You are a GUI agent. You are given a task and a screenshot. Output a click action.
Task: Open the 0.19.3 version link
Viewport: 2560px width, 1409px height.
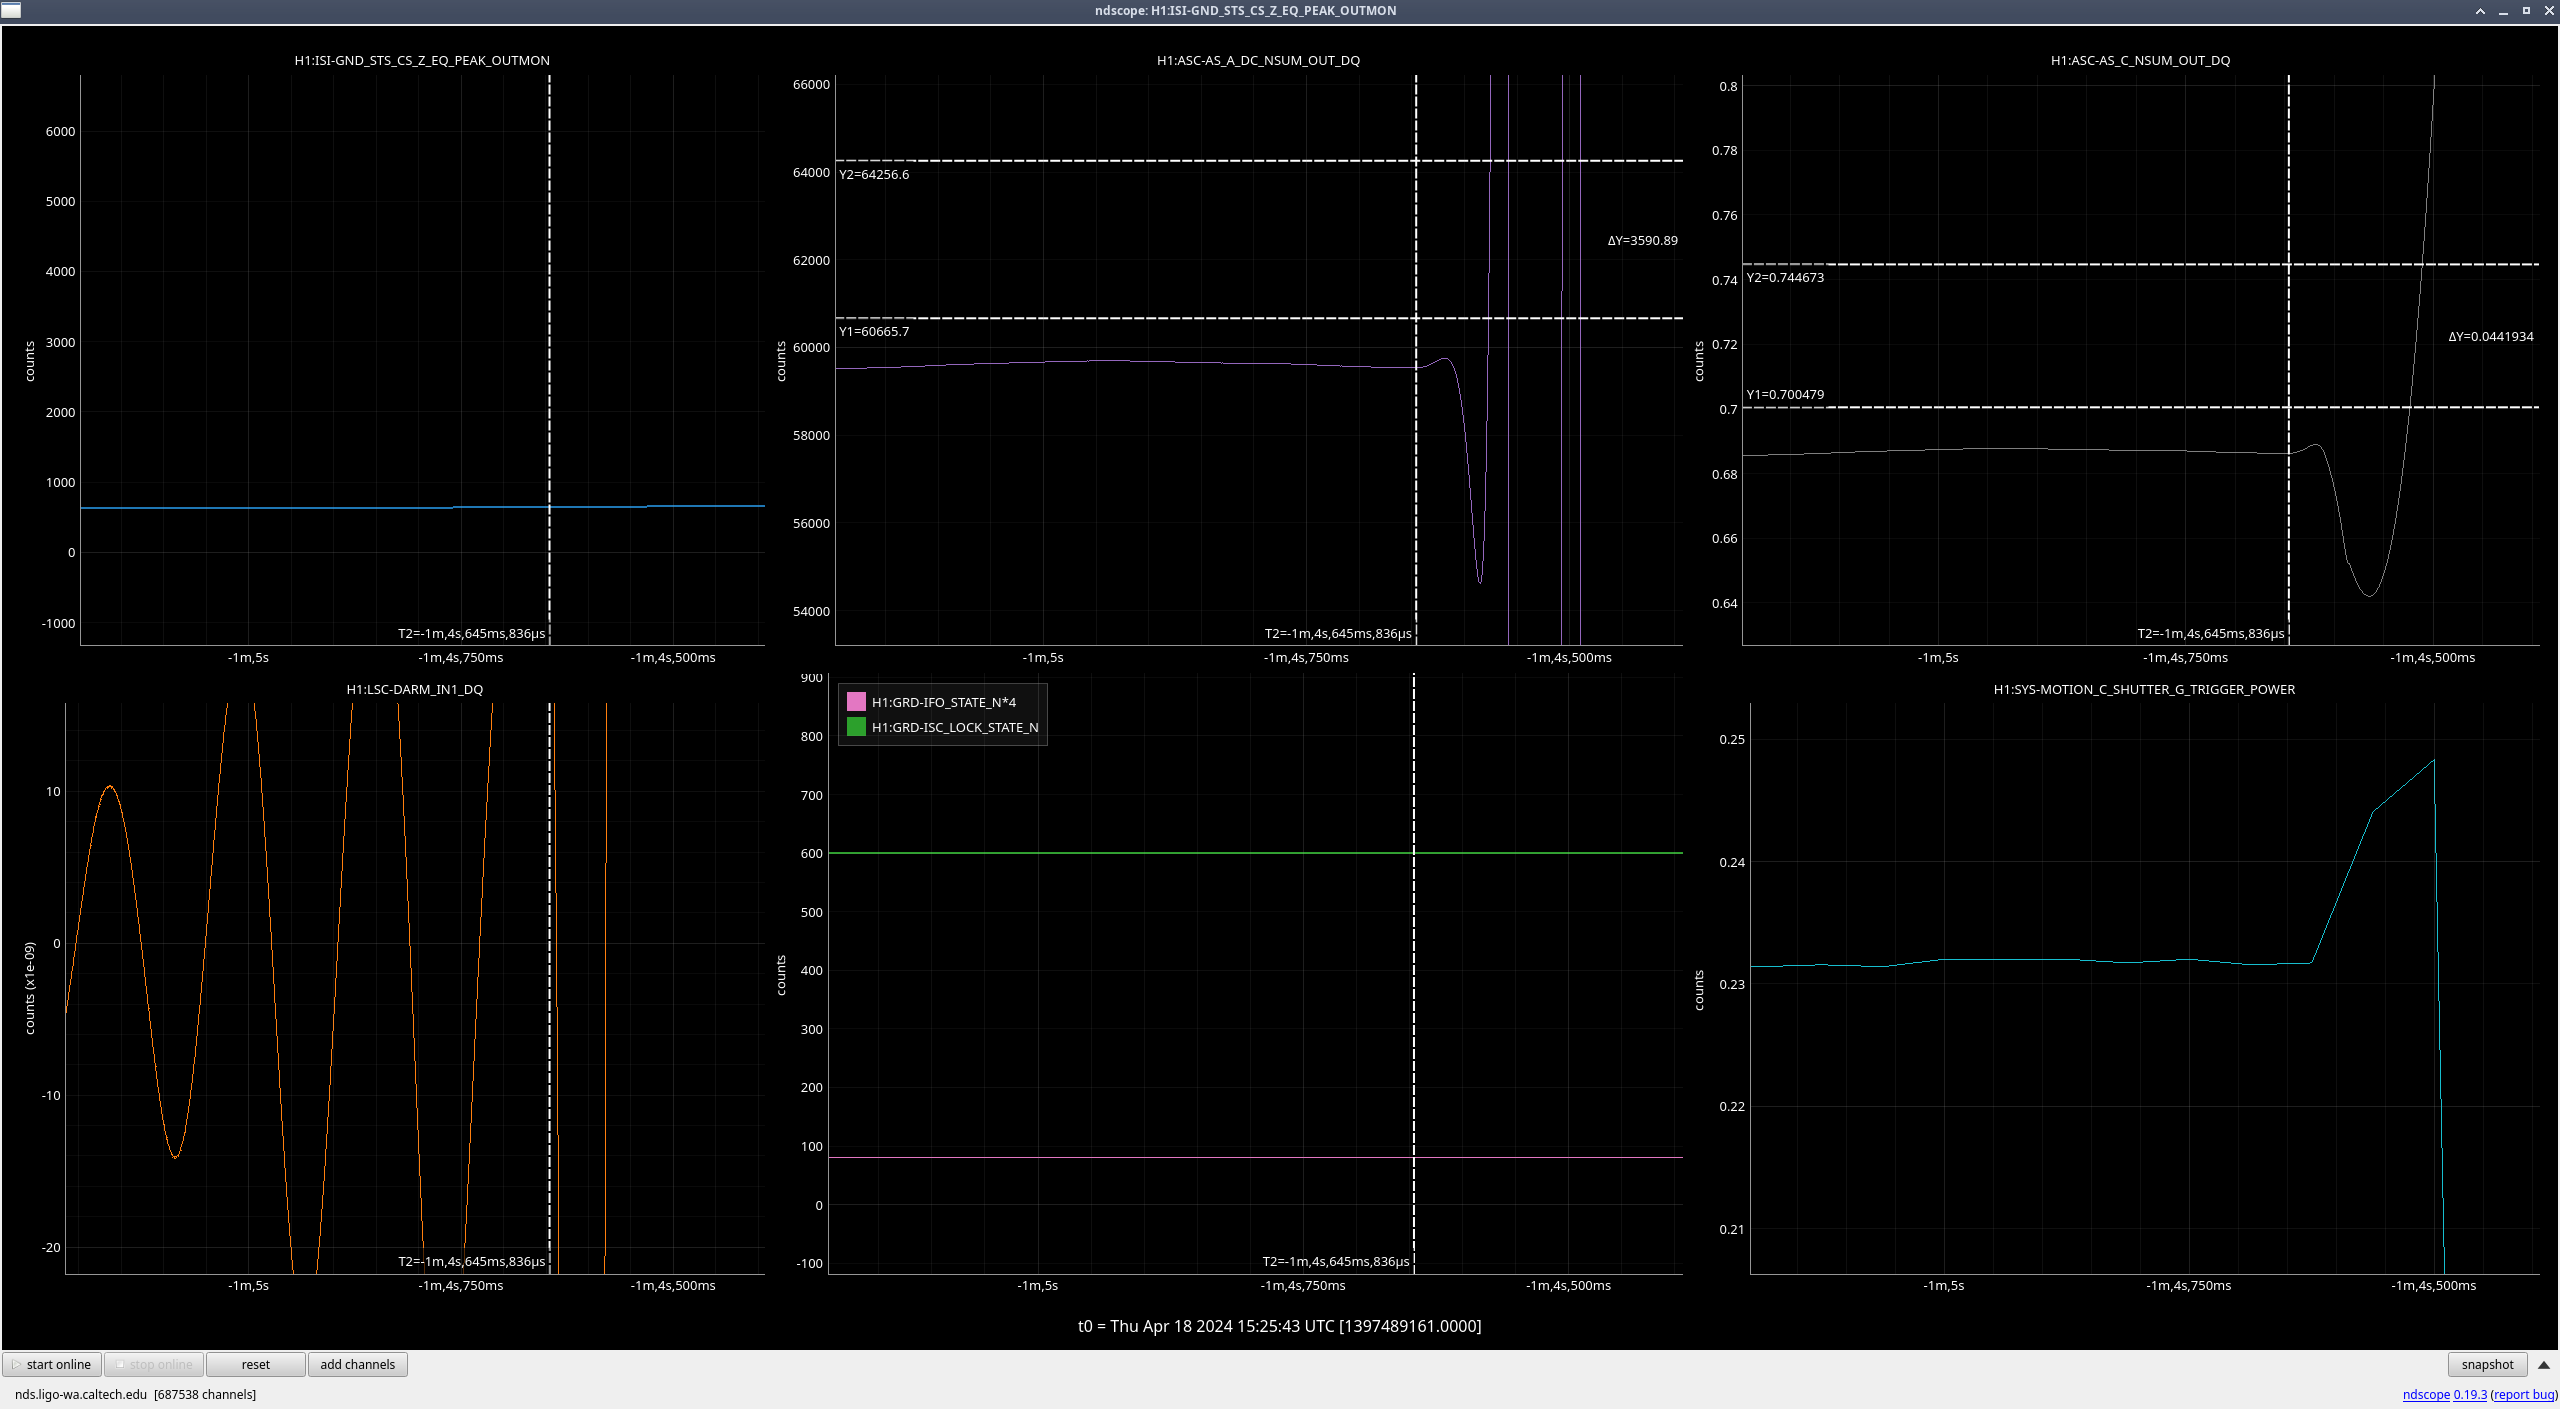[2470, 1394]
